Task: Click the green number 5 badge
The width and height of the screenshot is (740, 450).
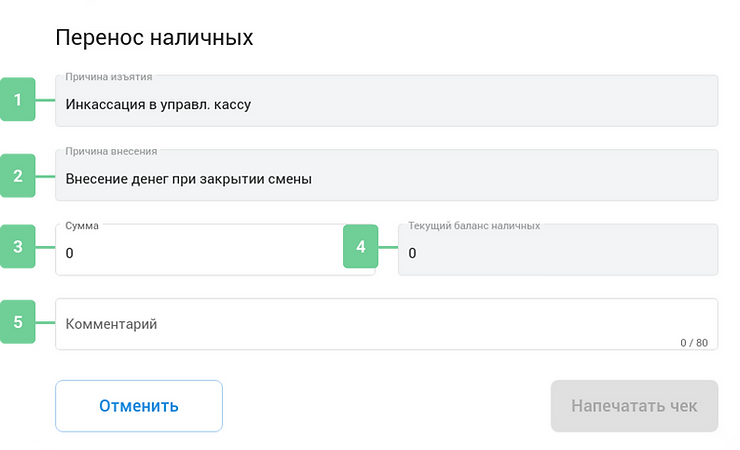Action: pyautogui.click(x=17, y=322)
